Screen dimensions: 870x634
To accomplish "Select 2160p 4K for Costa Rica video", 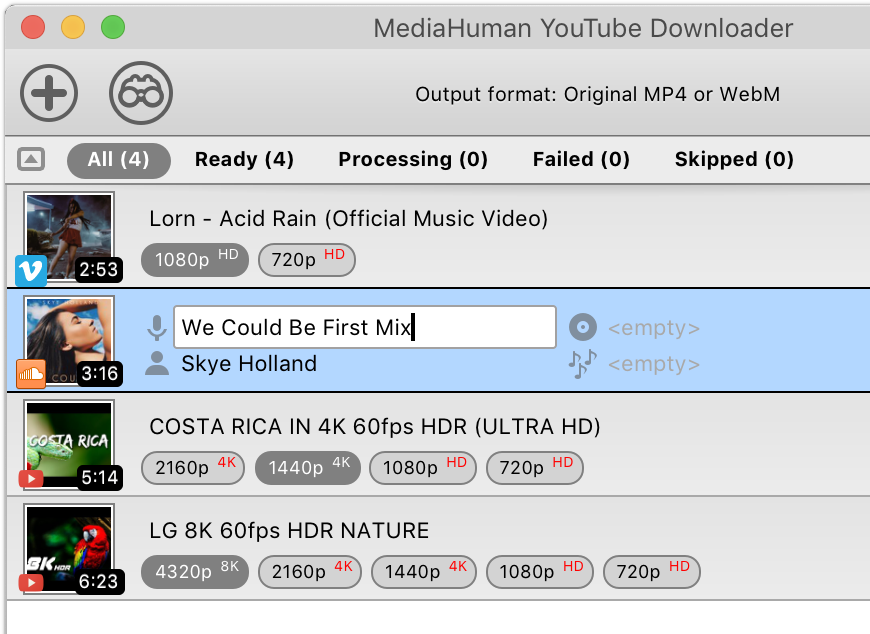I will pos(194,467).
